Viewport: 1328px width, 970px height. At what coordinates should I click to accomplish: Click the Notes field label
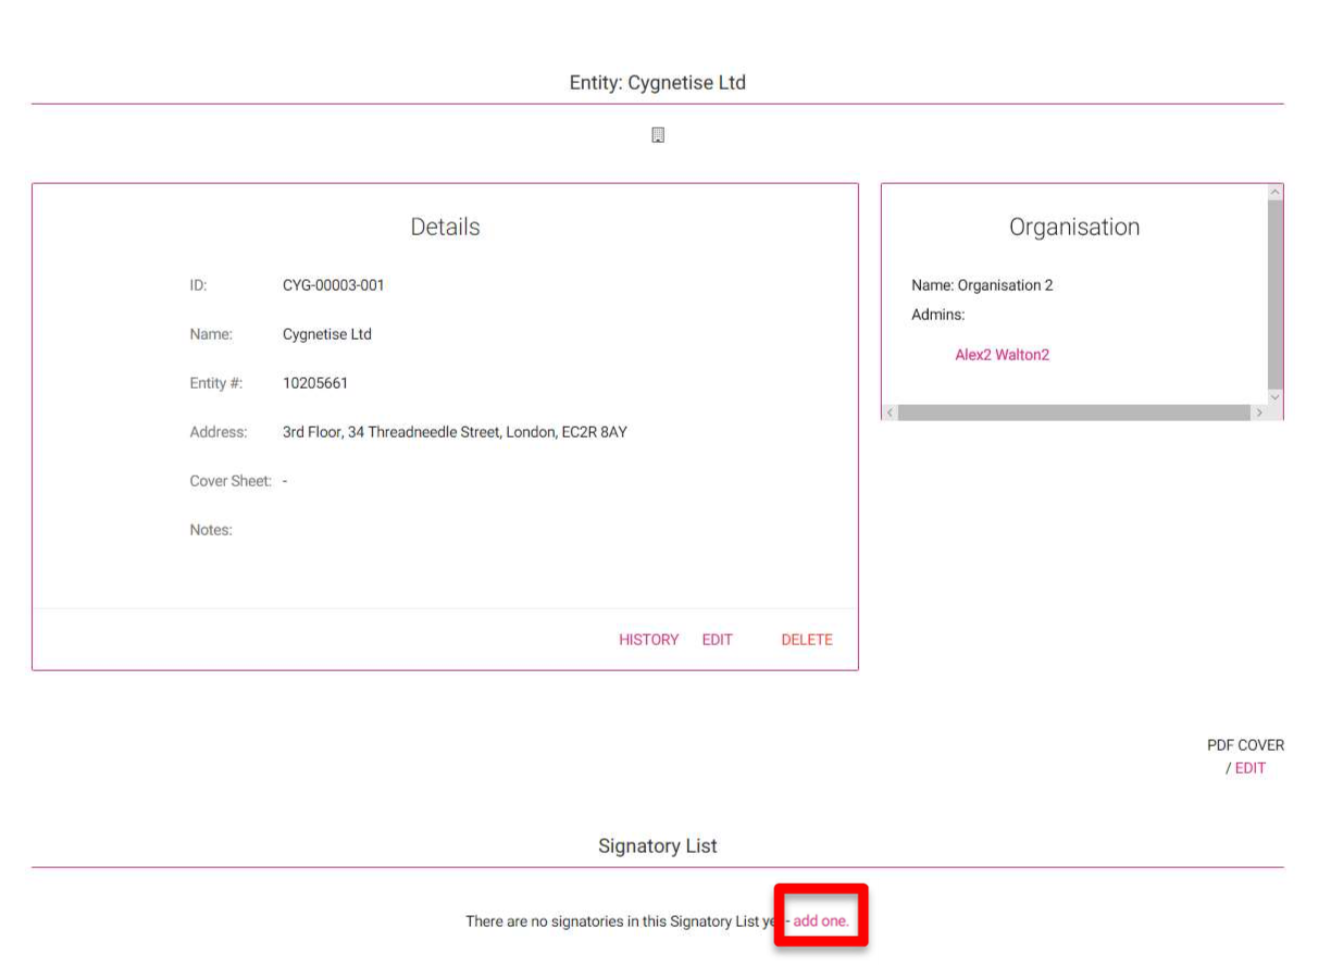[x=211, y=530]
